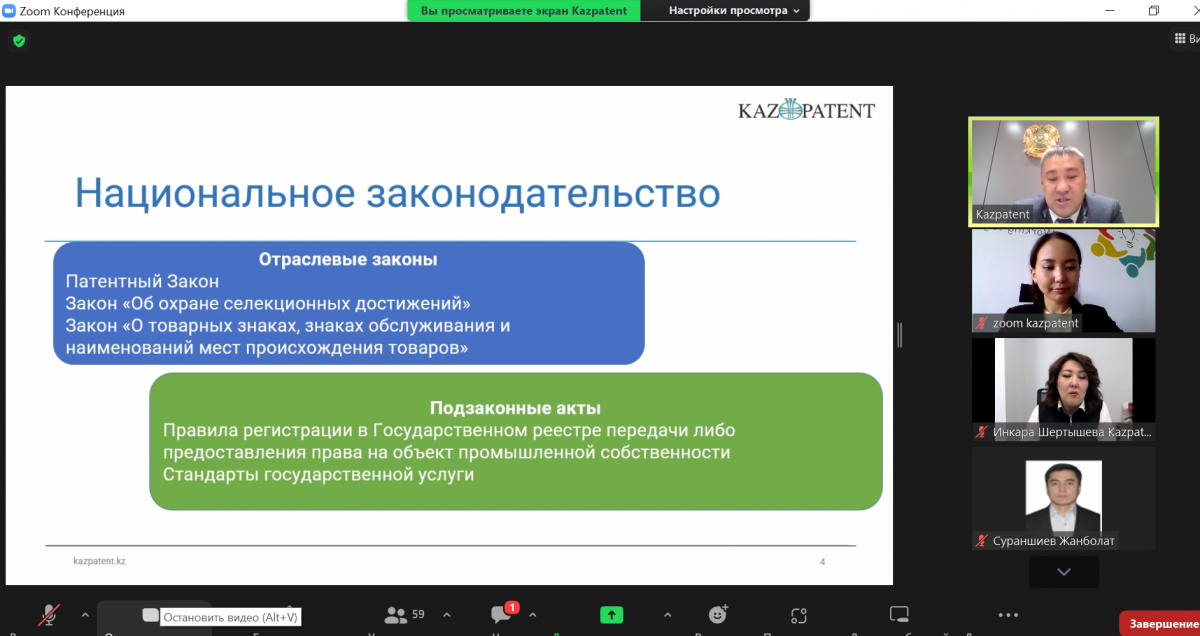Expand the share screen options arrow
The height and width of the screenshot is (636, 1200).
click(667, 615)
